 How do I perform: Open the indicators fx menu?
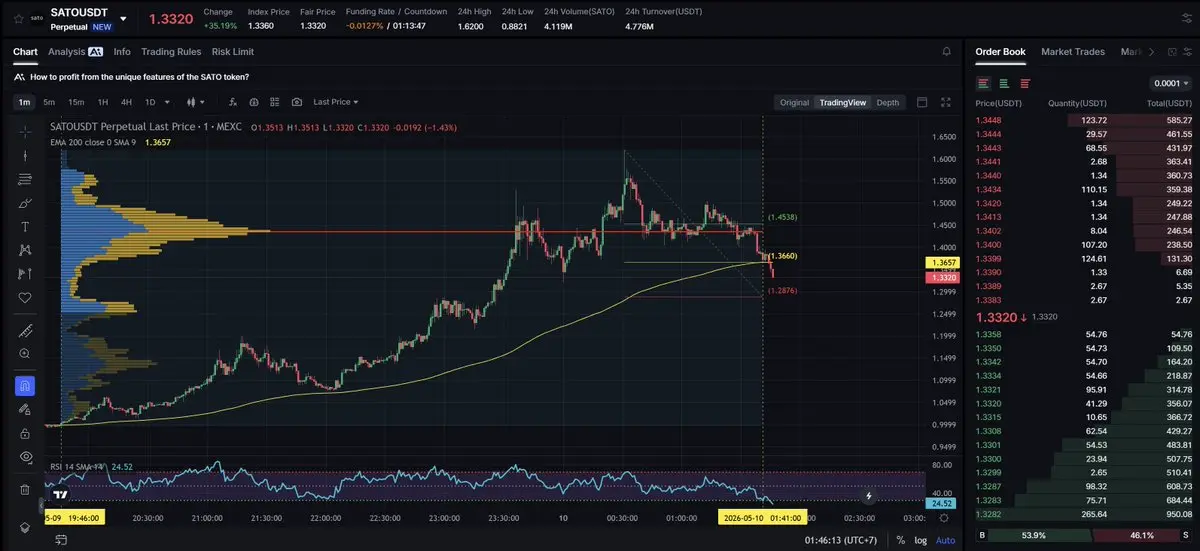tap(233, 102)
